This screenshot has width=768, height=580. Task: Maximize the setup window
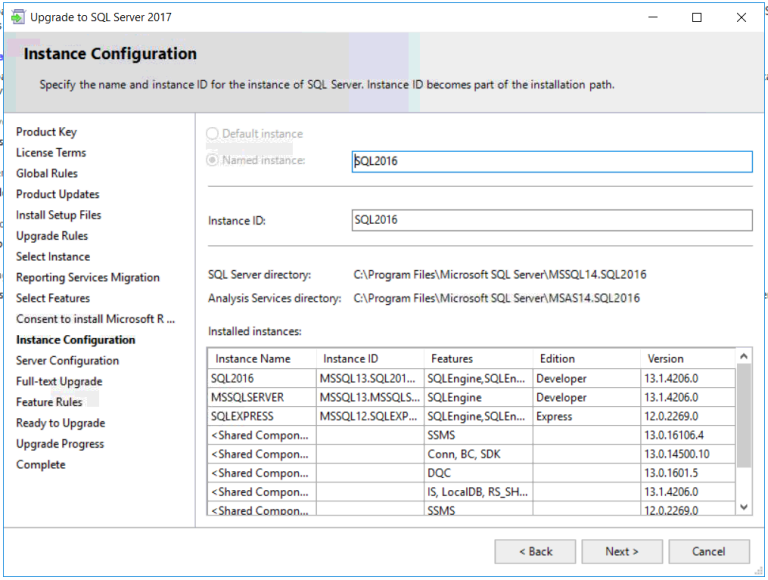(x=697, y=17)
